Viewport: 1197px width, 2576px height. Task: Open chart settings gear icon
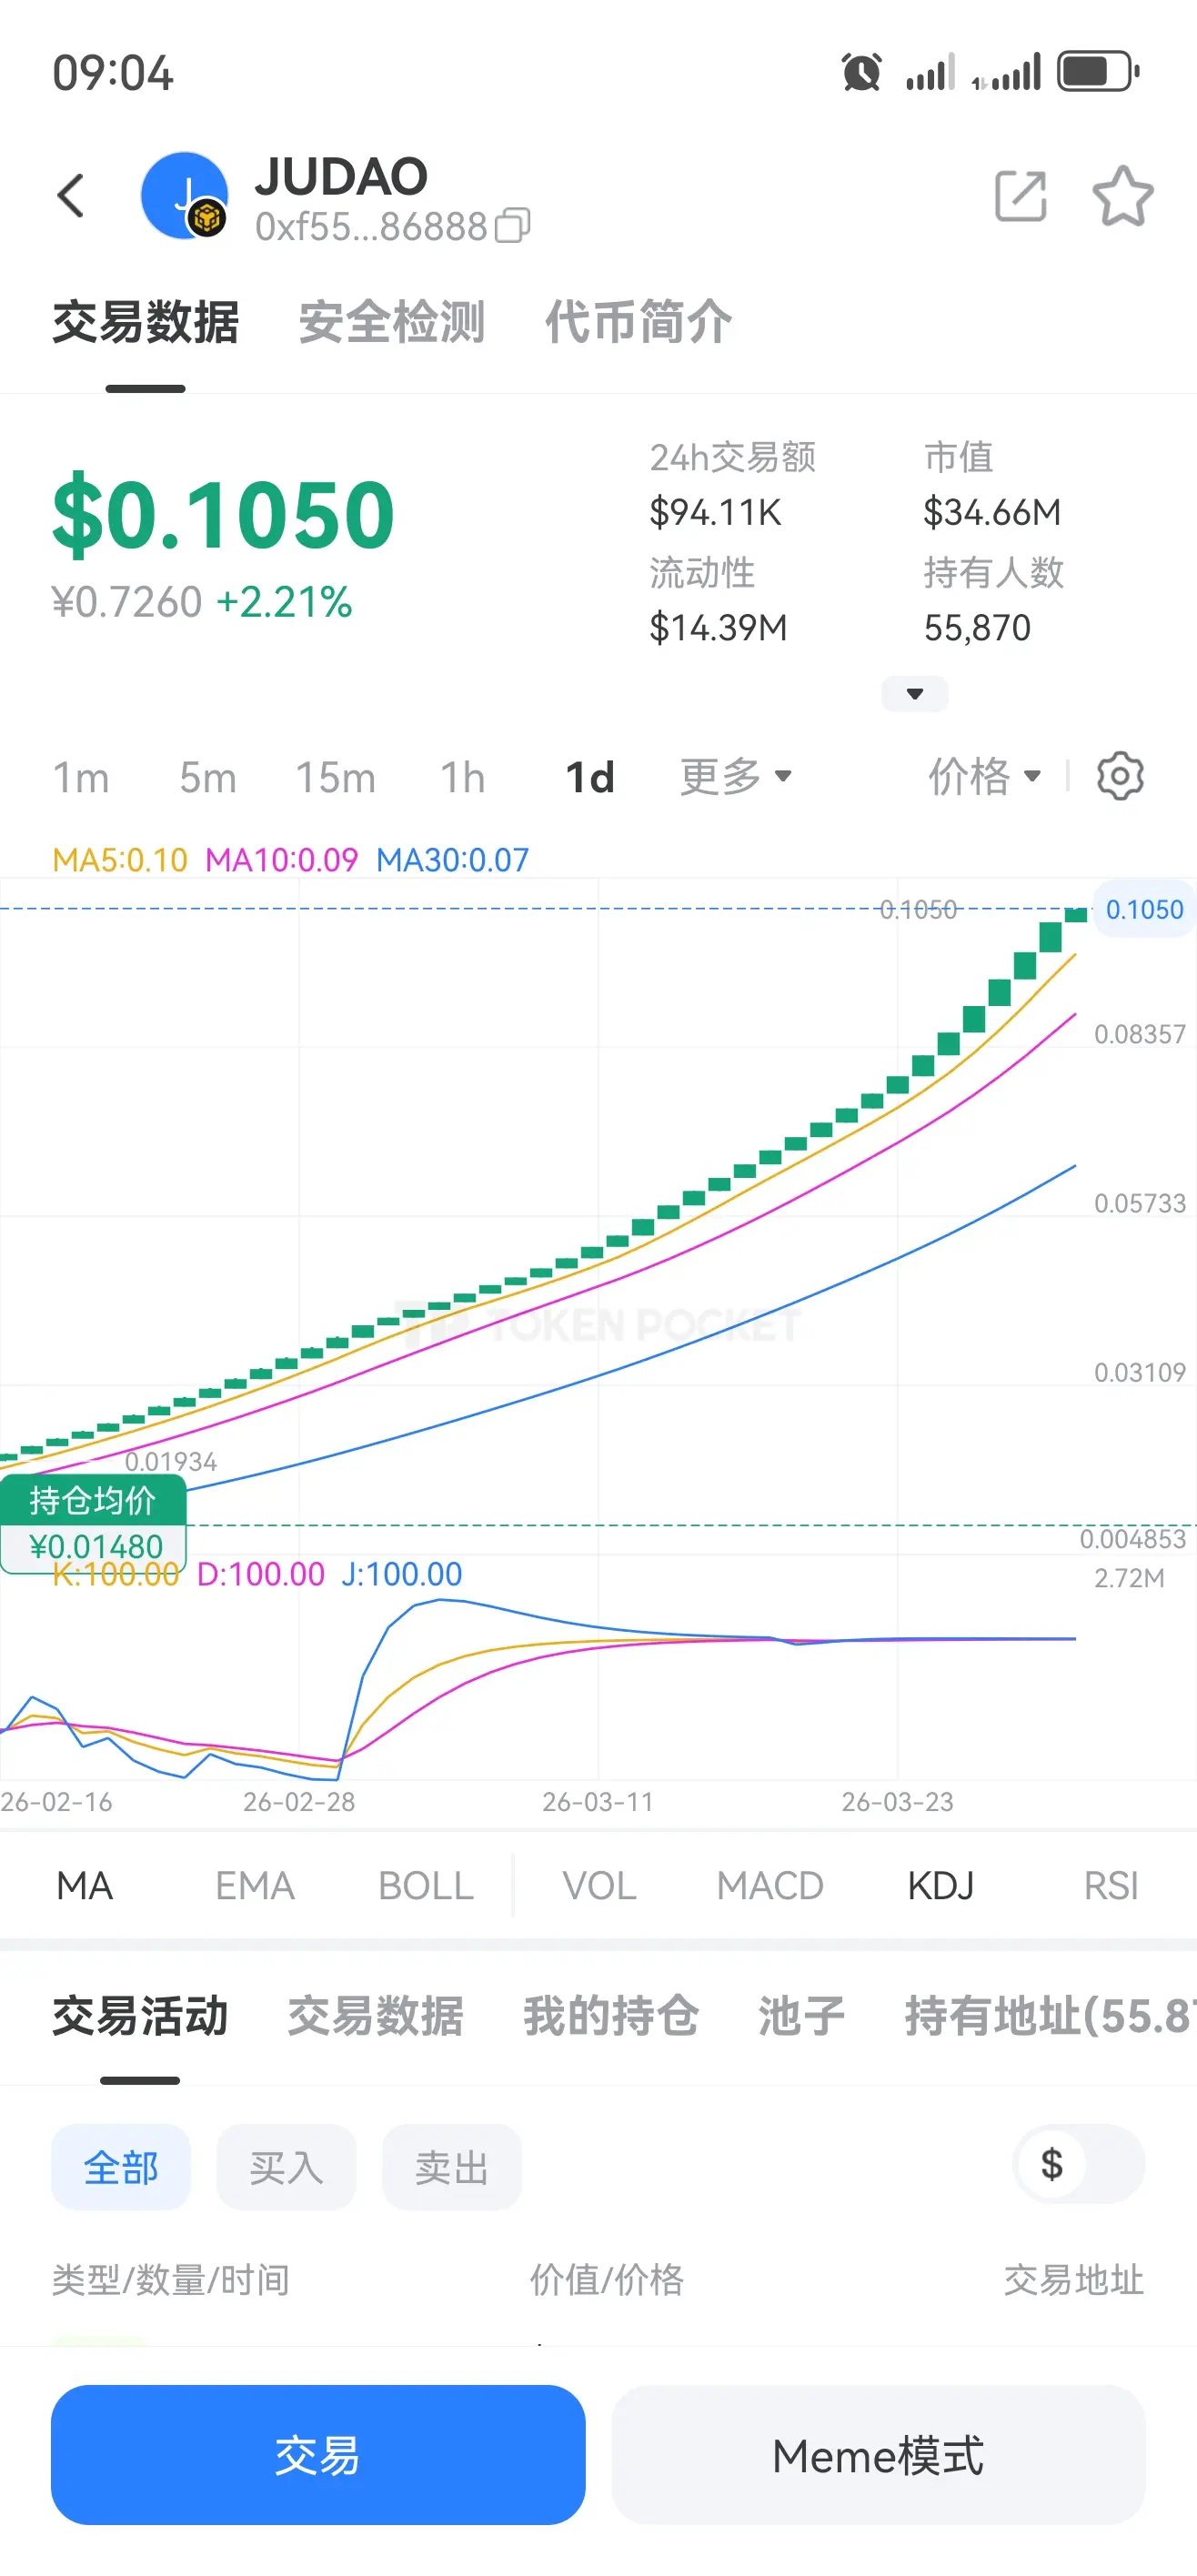tap(1119, 776)
